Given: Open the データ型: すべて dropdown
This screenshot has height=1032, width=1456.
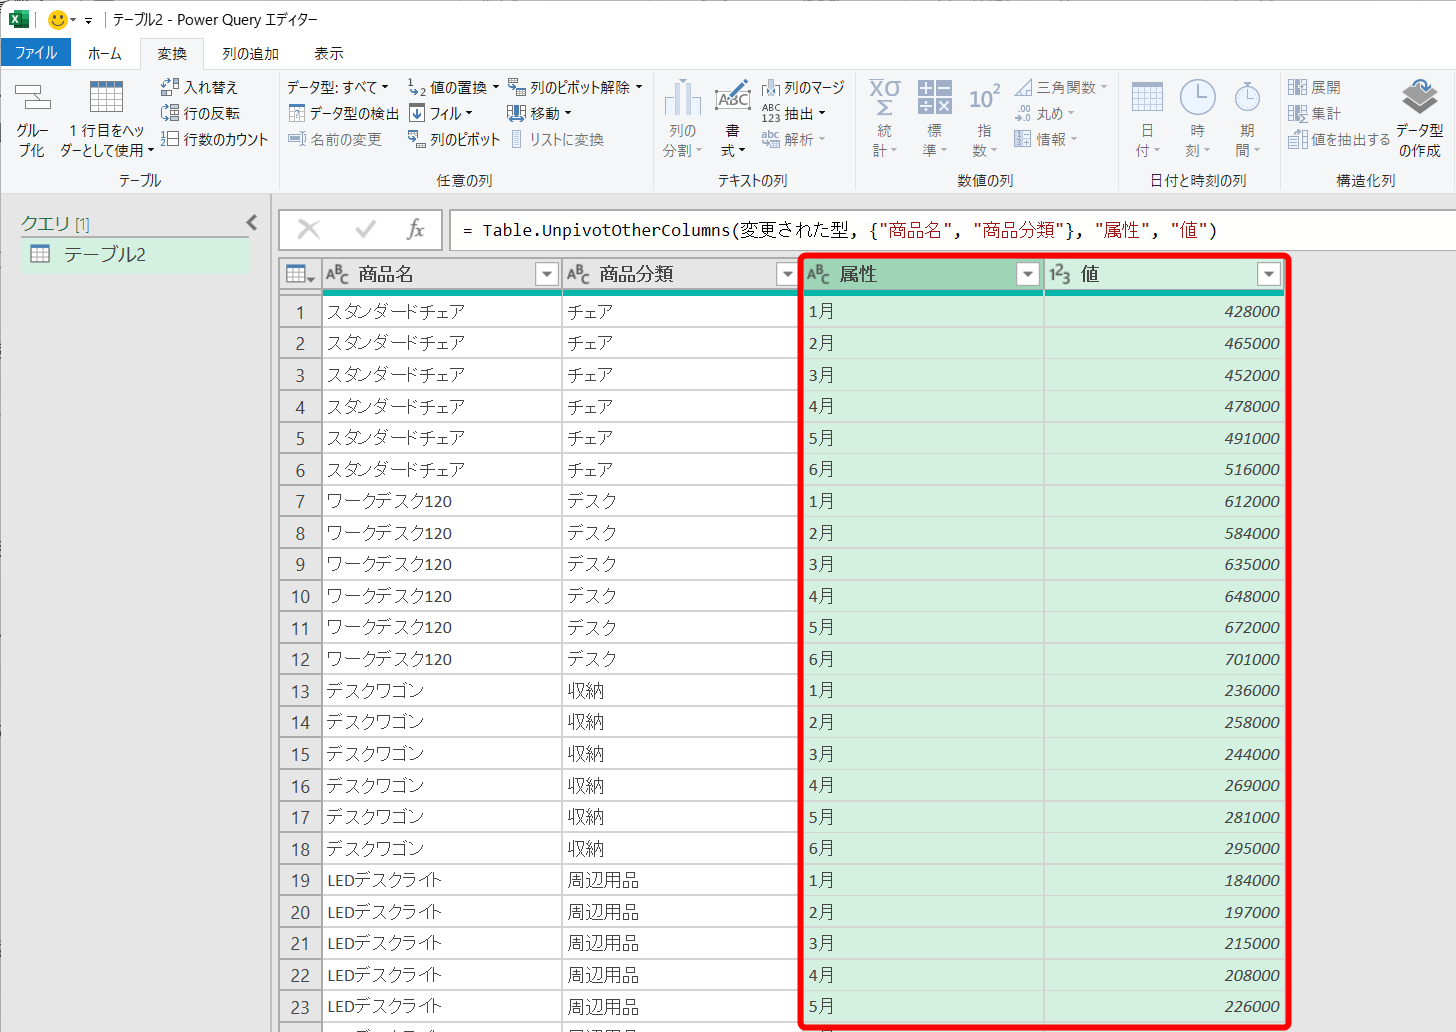Looking at the screenshot, I should pyautogui.click(x=338, y=87).
